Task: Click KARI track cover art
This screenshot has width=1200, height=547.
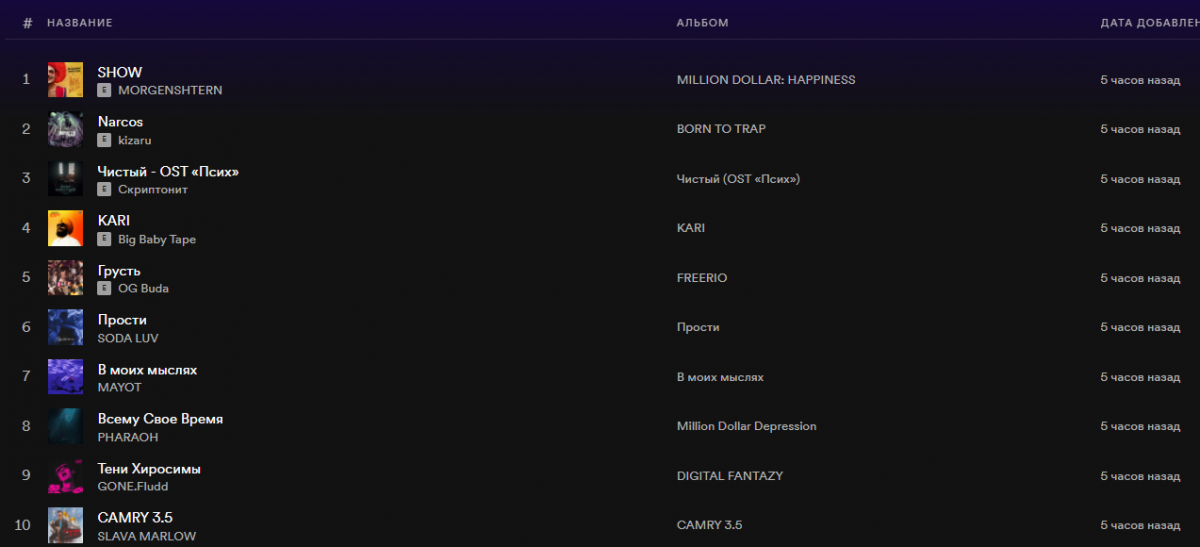Action: click(x=65, y=229)
